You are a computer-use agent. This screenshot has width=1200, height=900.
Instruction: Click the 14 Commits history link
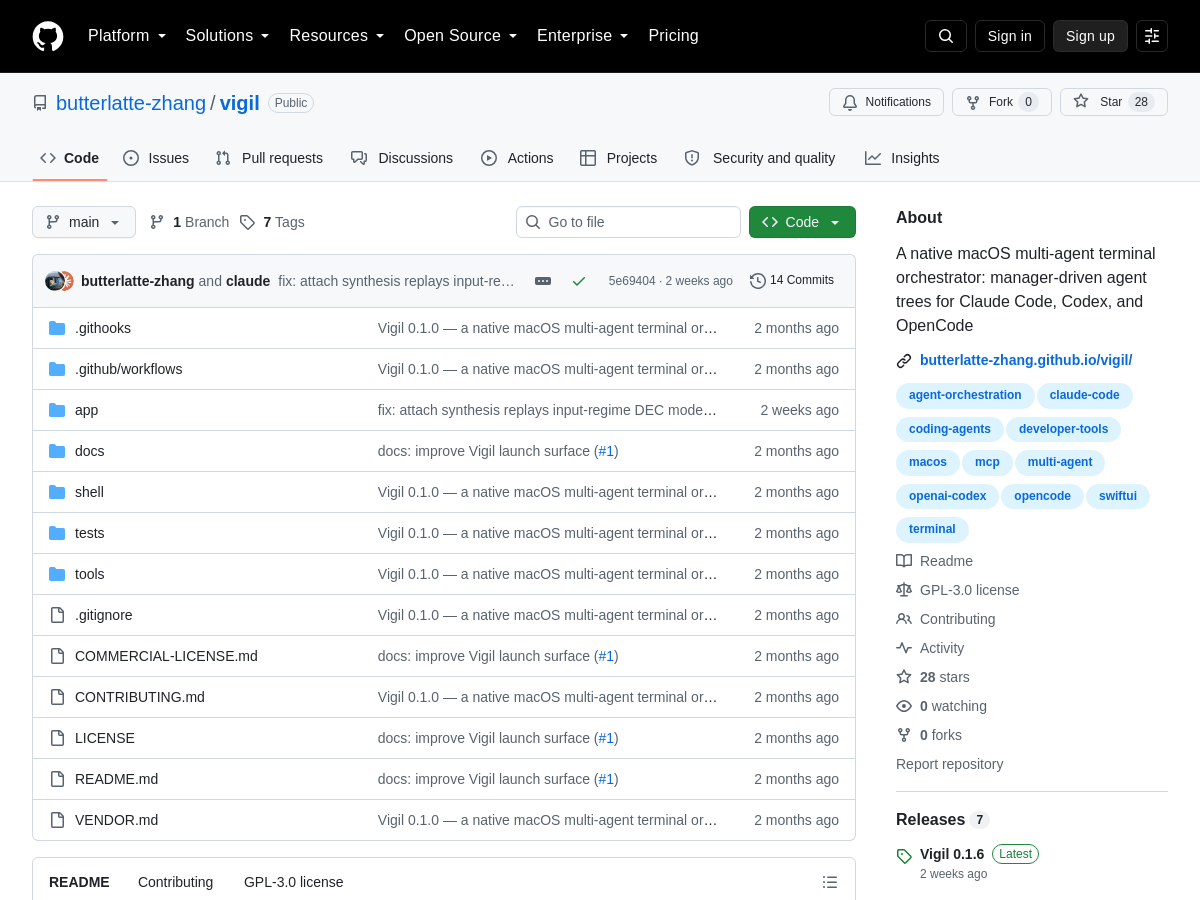point(792,281)
